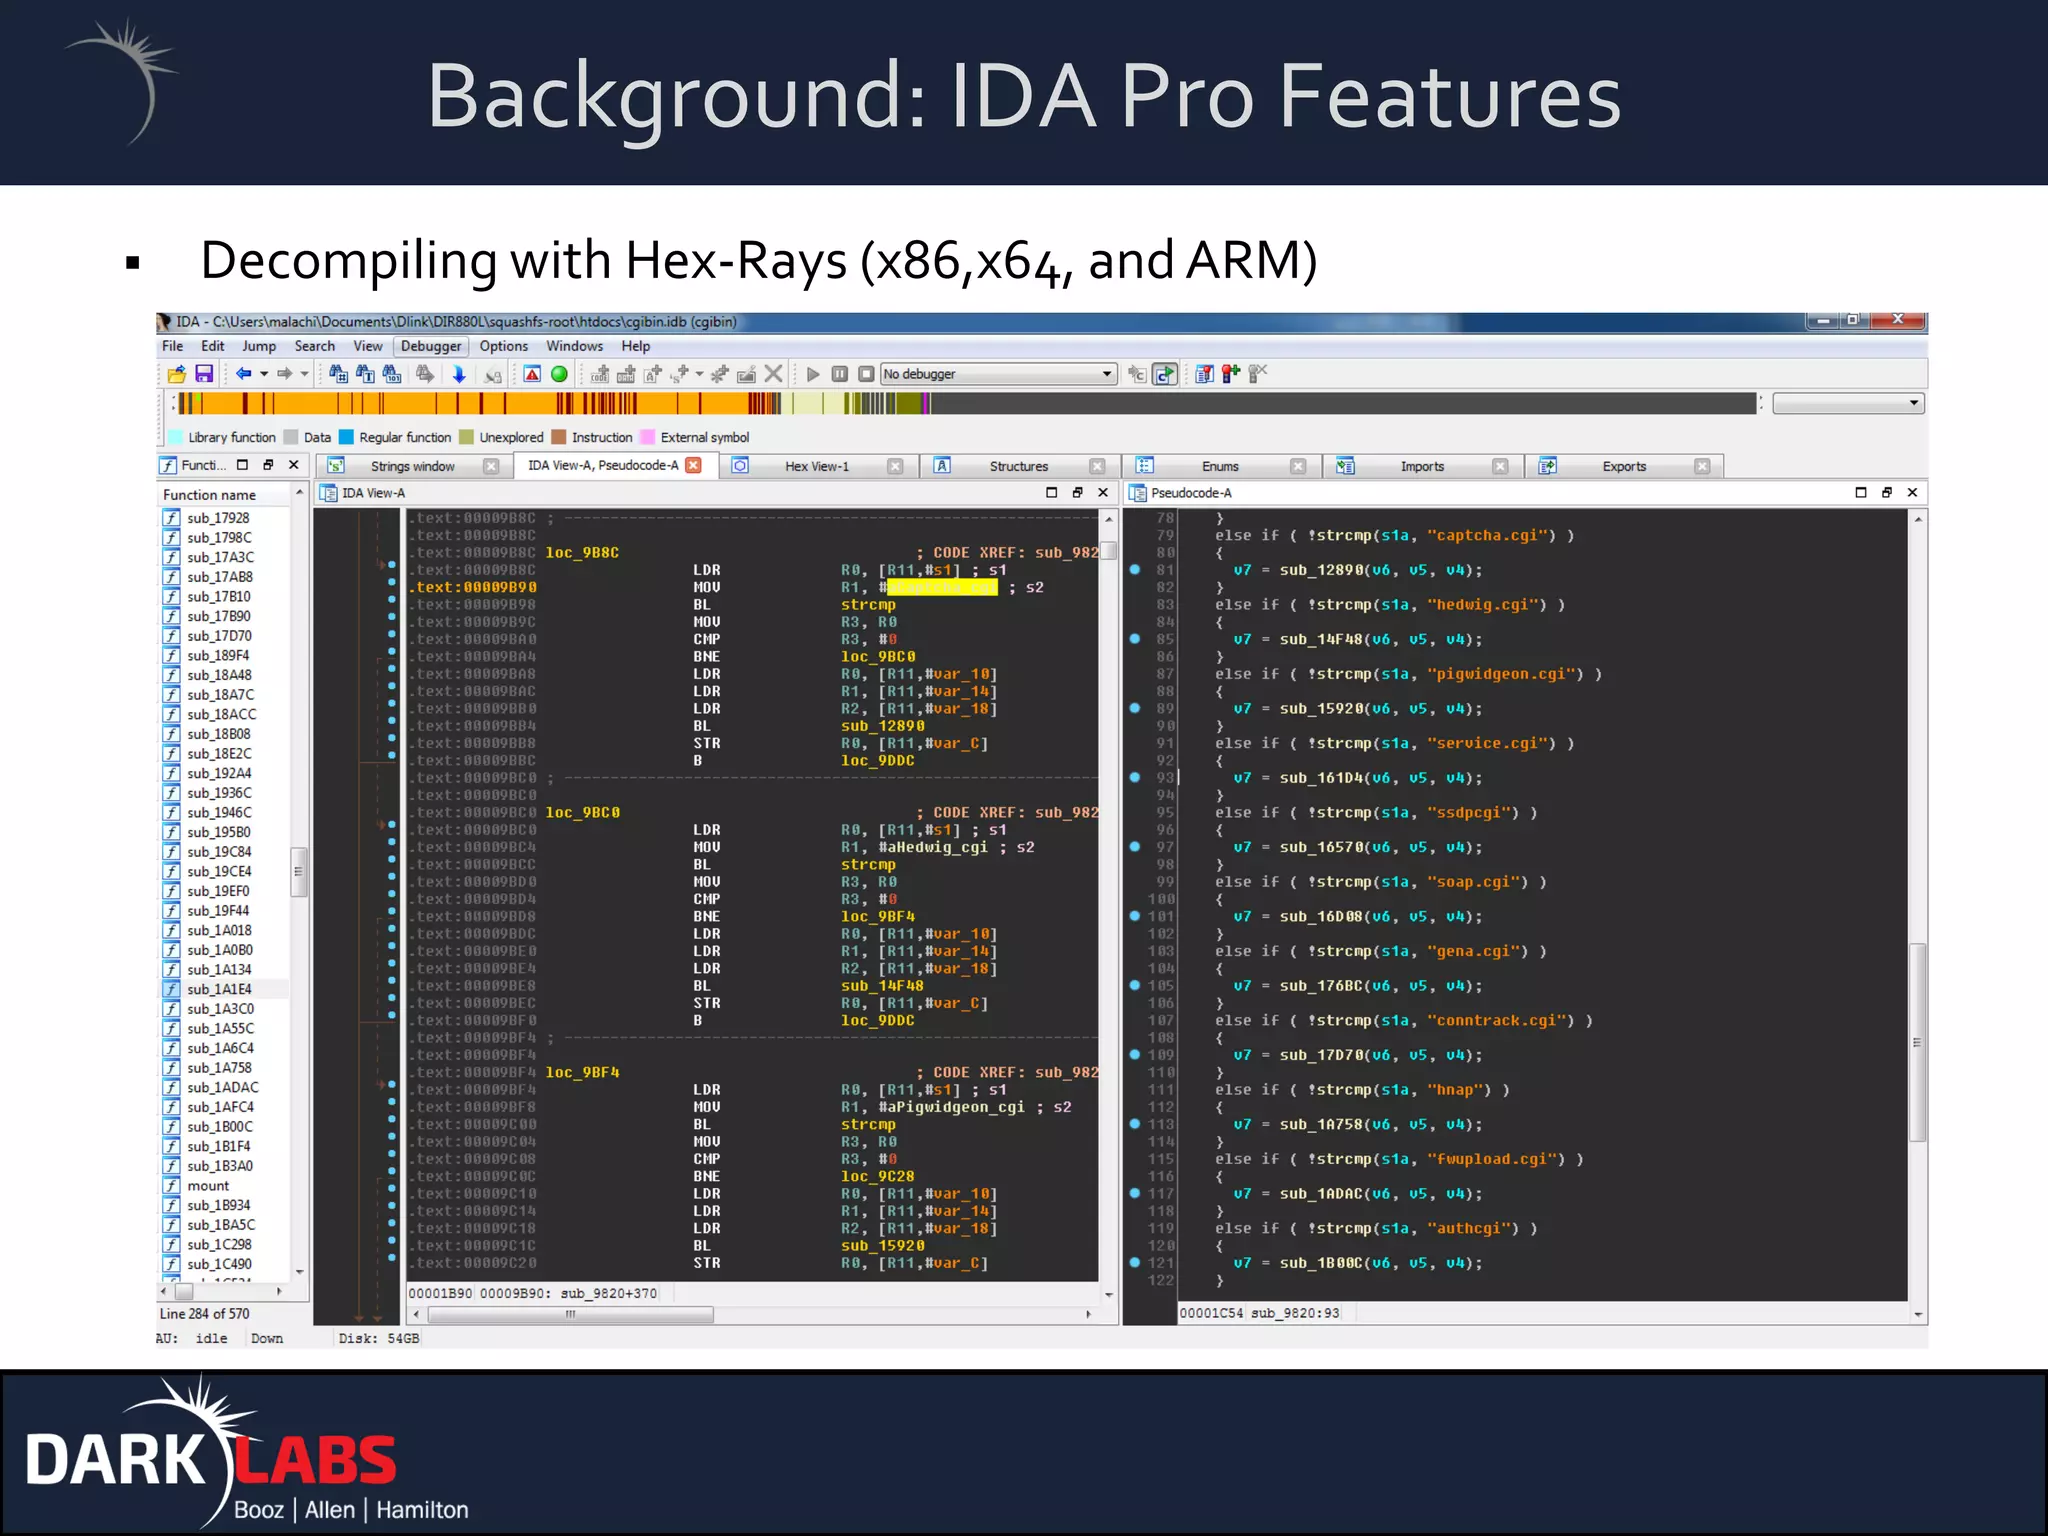Click the blue down arrow toolbar icon
This screenshot has width=2048, height=1536.
pos(459,374)
